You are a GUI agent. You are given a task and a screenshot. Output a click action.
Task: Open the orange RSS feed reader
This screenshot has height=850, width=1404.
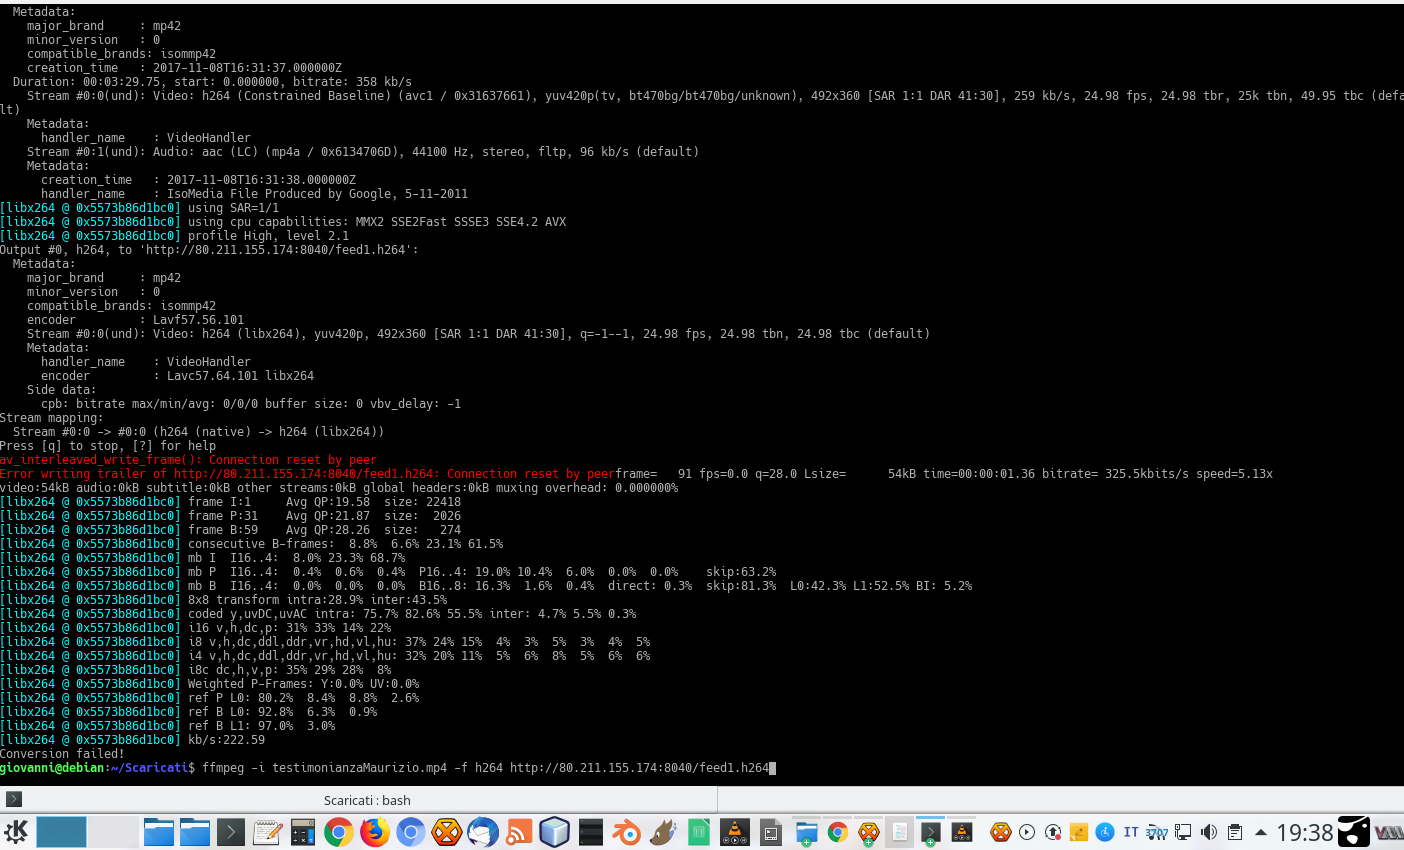pyautogui.click(x=519, y=832)
